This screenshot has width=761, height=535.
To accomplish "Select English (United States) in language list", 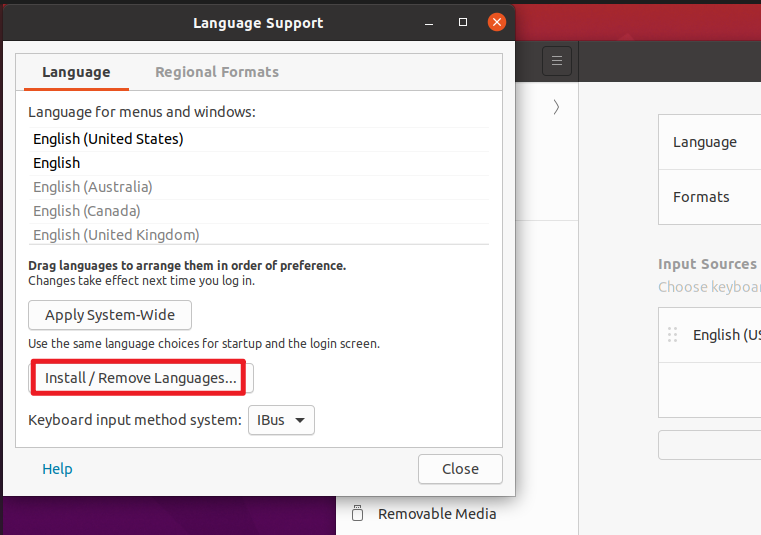I will pyautogui.click(x=259, y=139).
